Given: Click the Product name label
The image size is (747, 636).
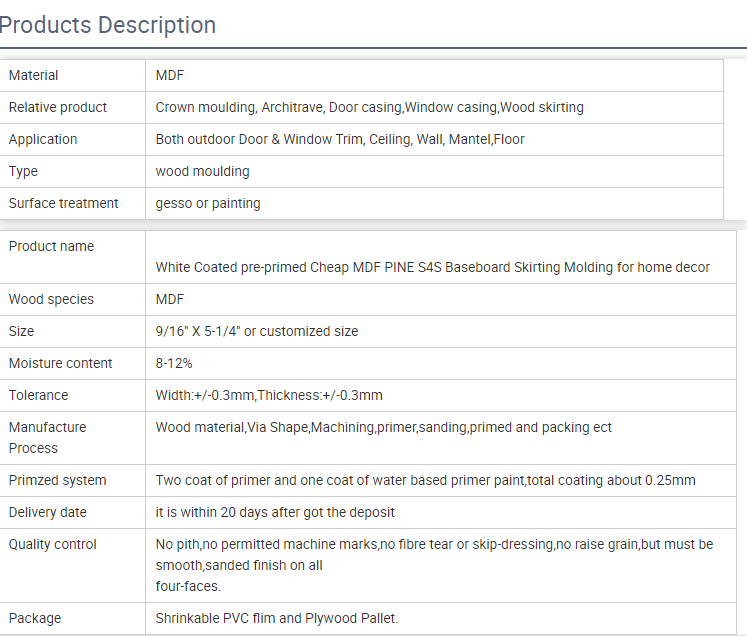Looking at the screenshot, I should pos(51,246).
